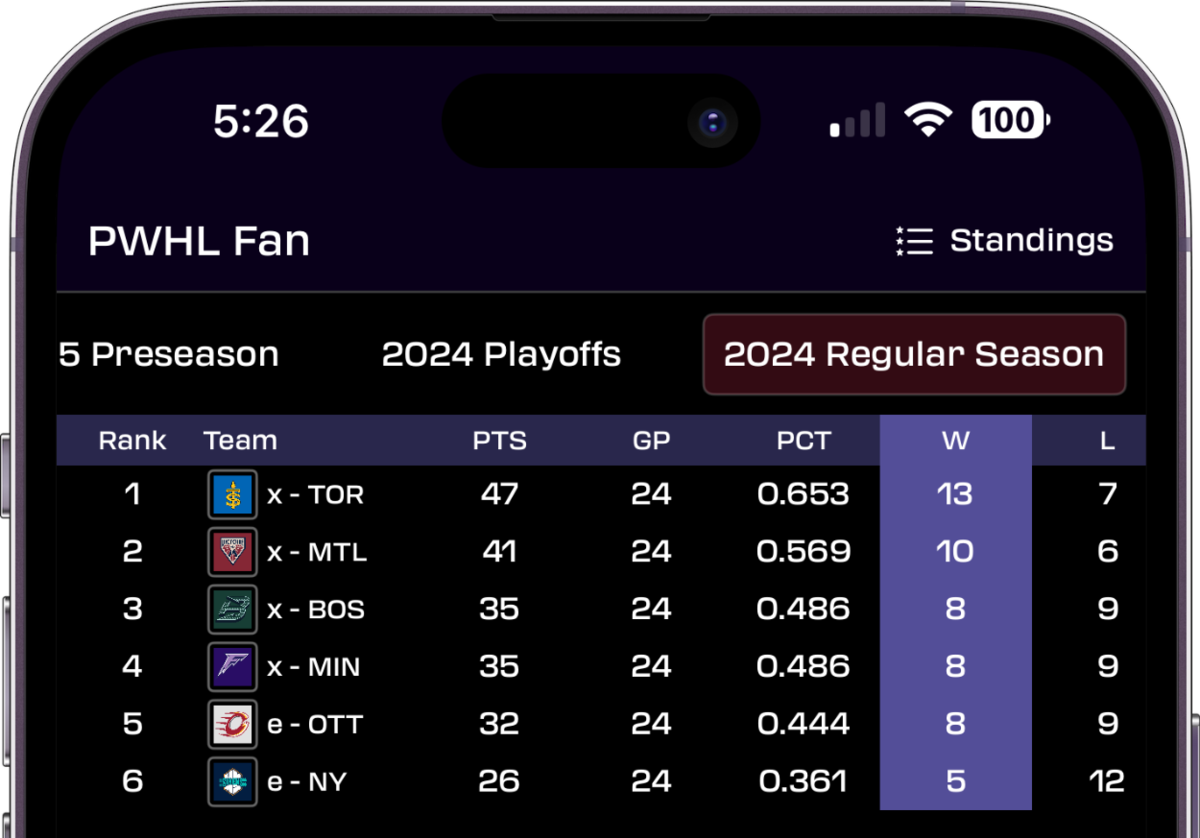Viewport: 1200px width, 838px height.
Task: Select the New York Sirens logo
Action: tap(232, 782)
